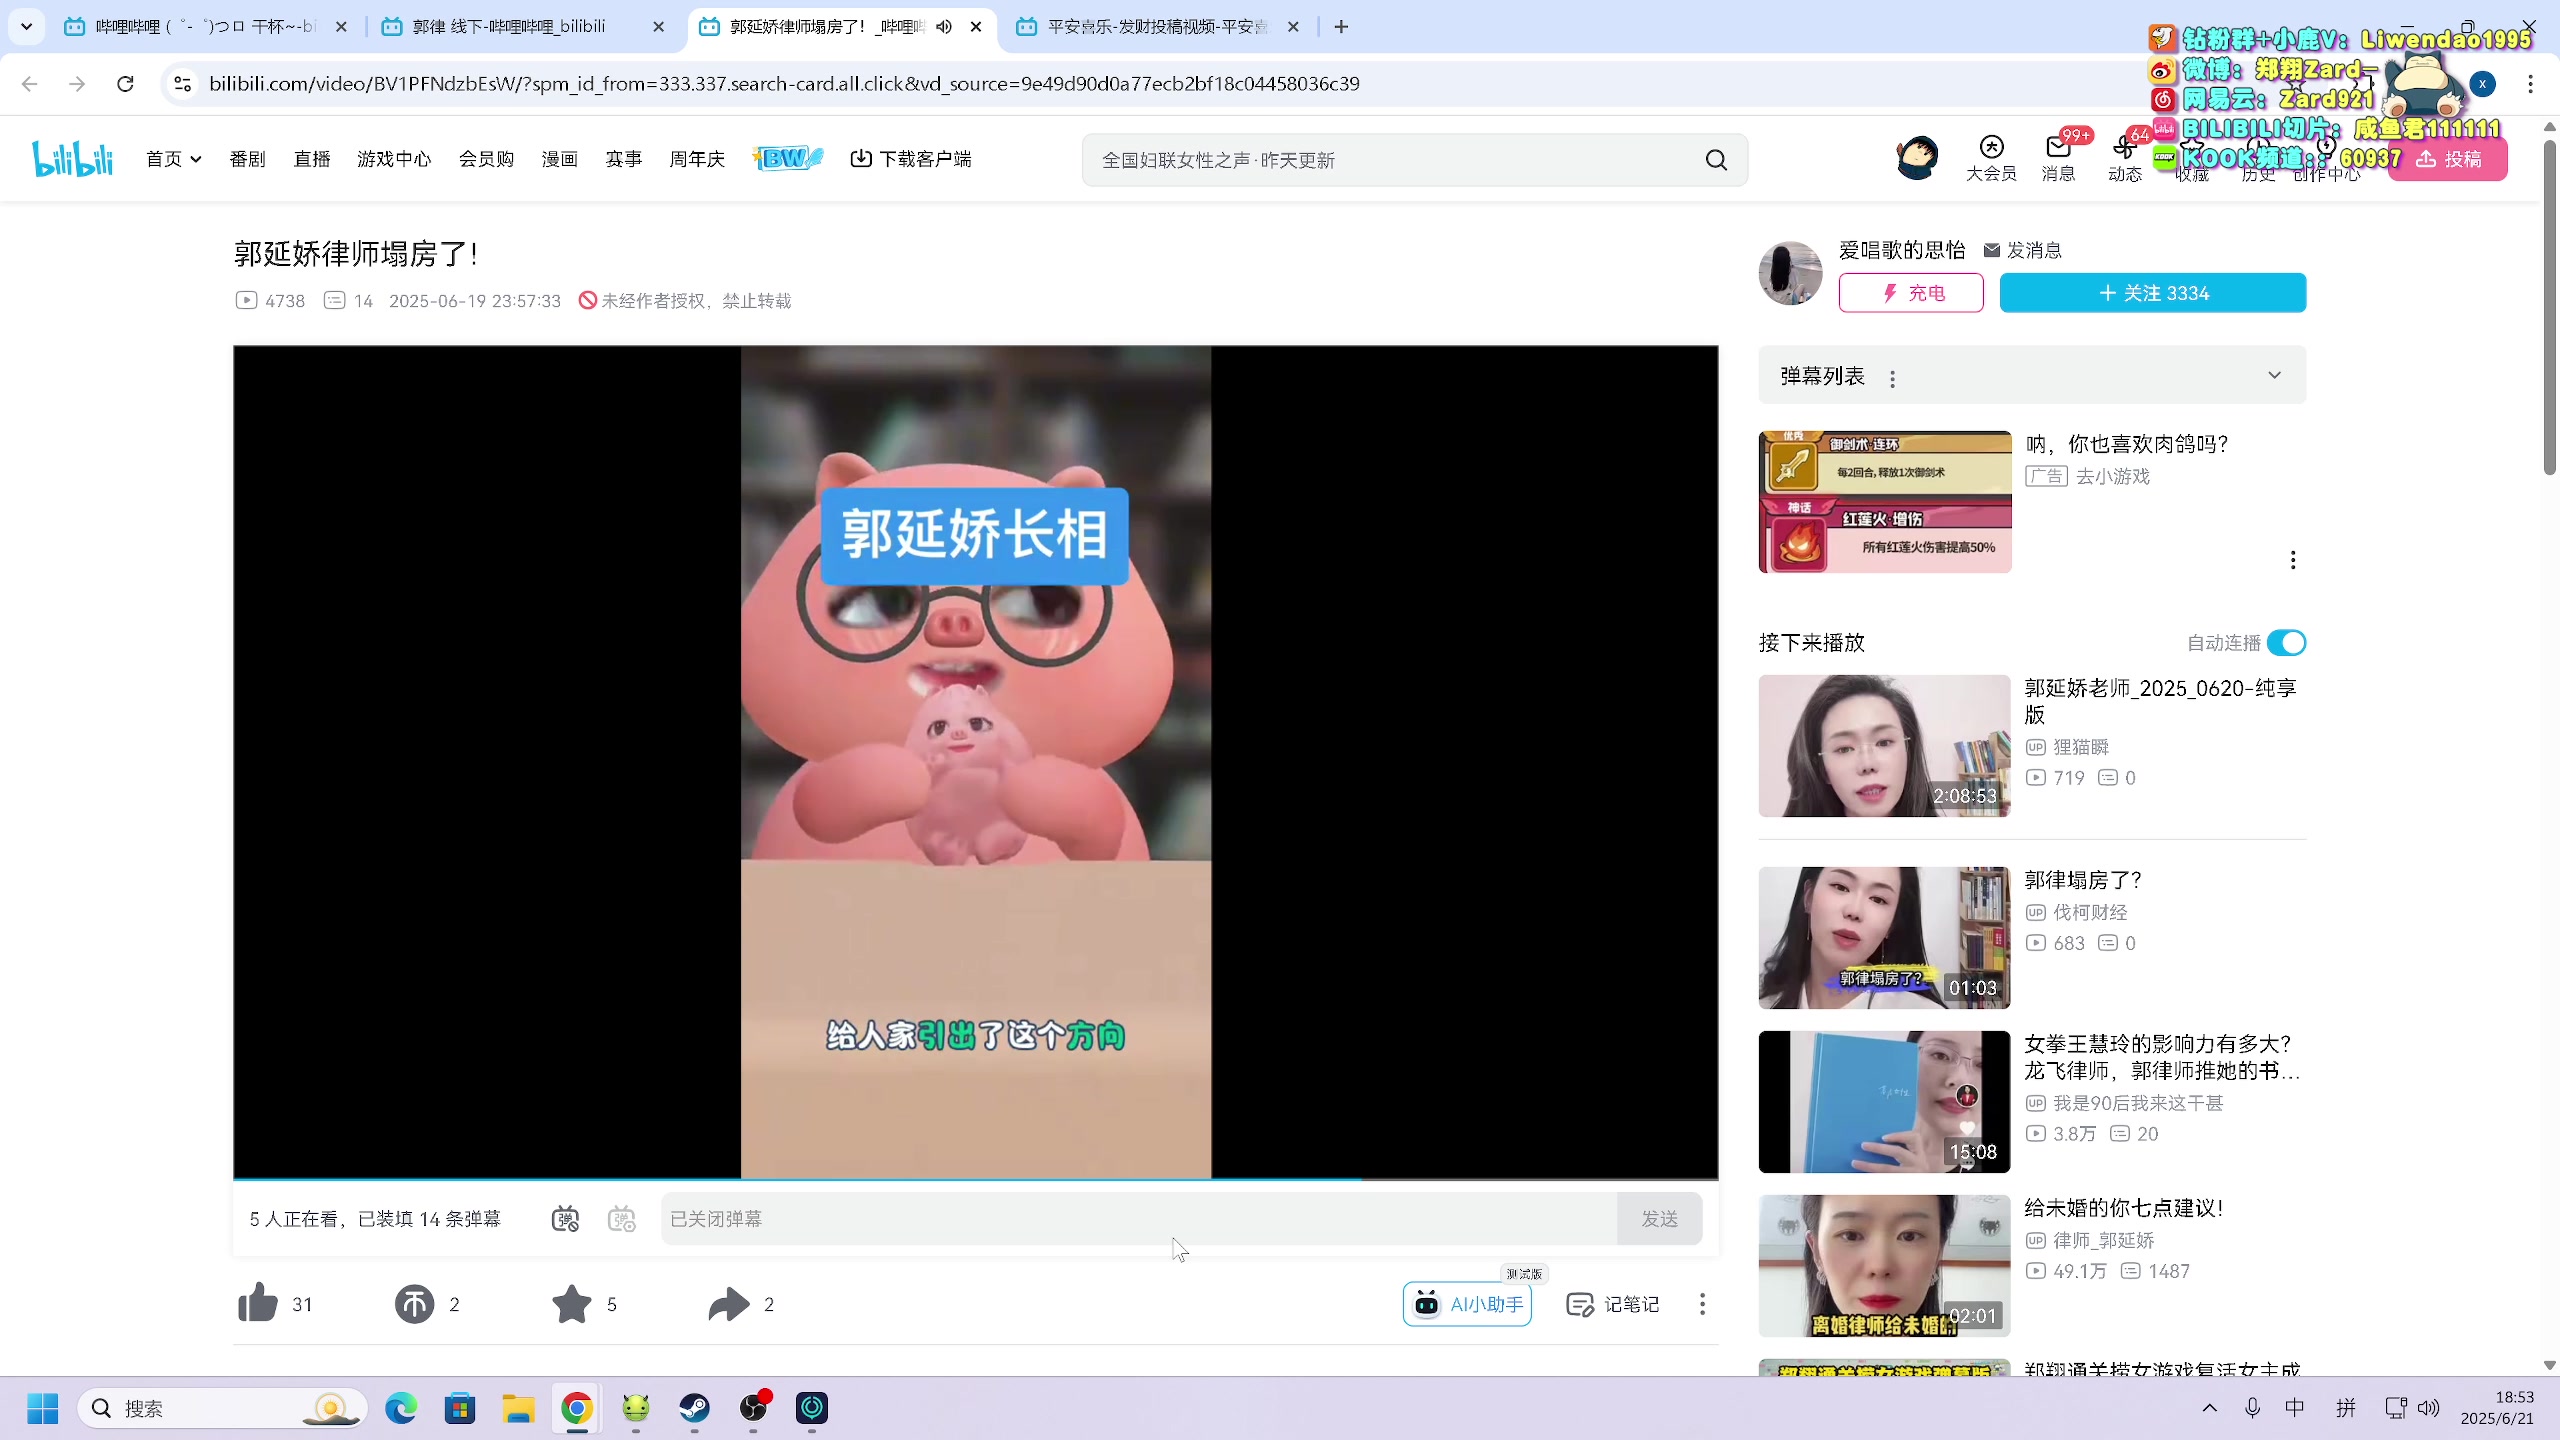Open 游戏中心 menu item
The height and width of the screenshot is (1440, 2560).
tap(394, 159)
